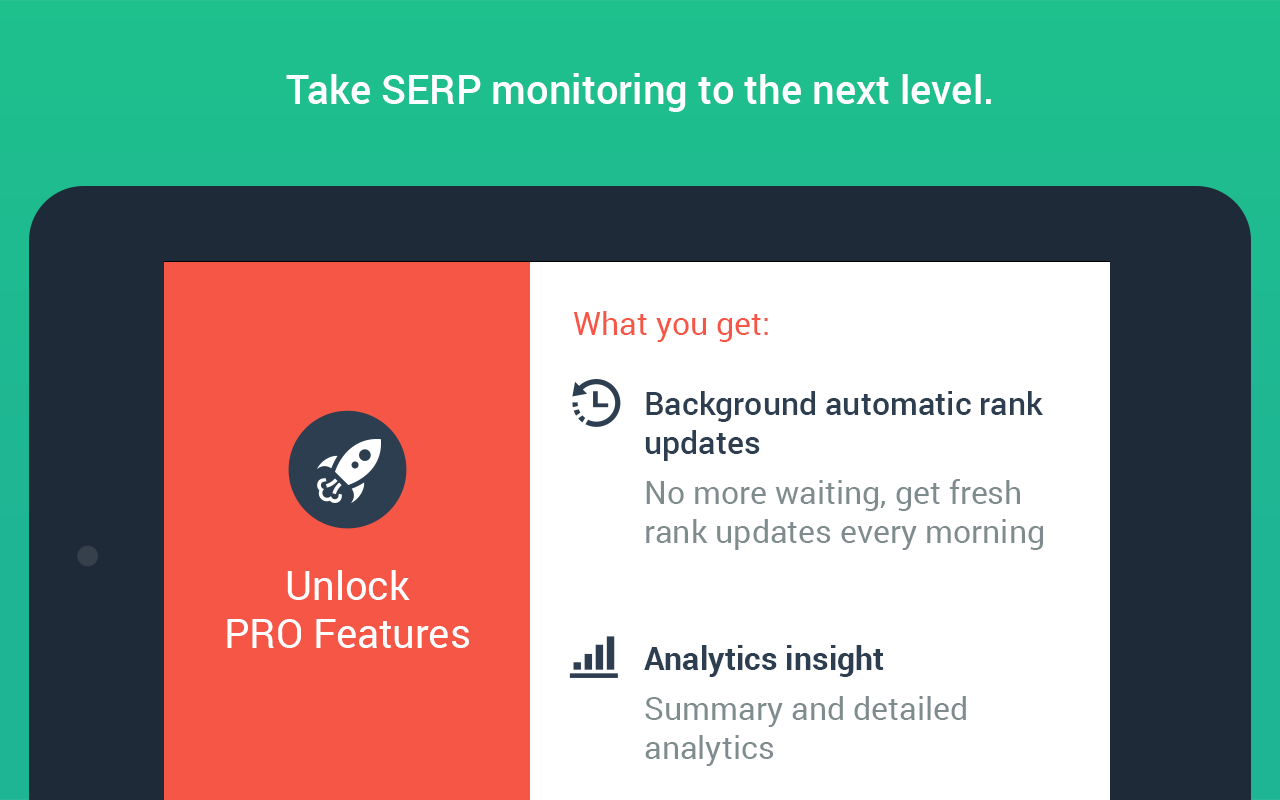The height and width of the screenshot is (800, 1280).
Task: Tap the 'Summary and detailed analytics' subtext
Action: coord(806,728)
